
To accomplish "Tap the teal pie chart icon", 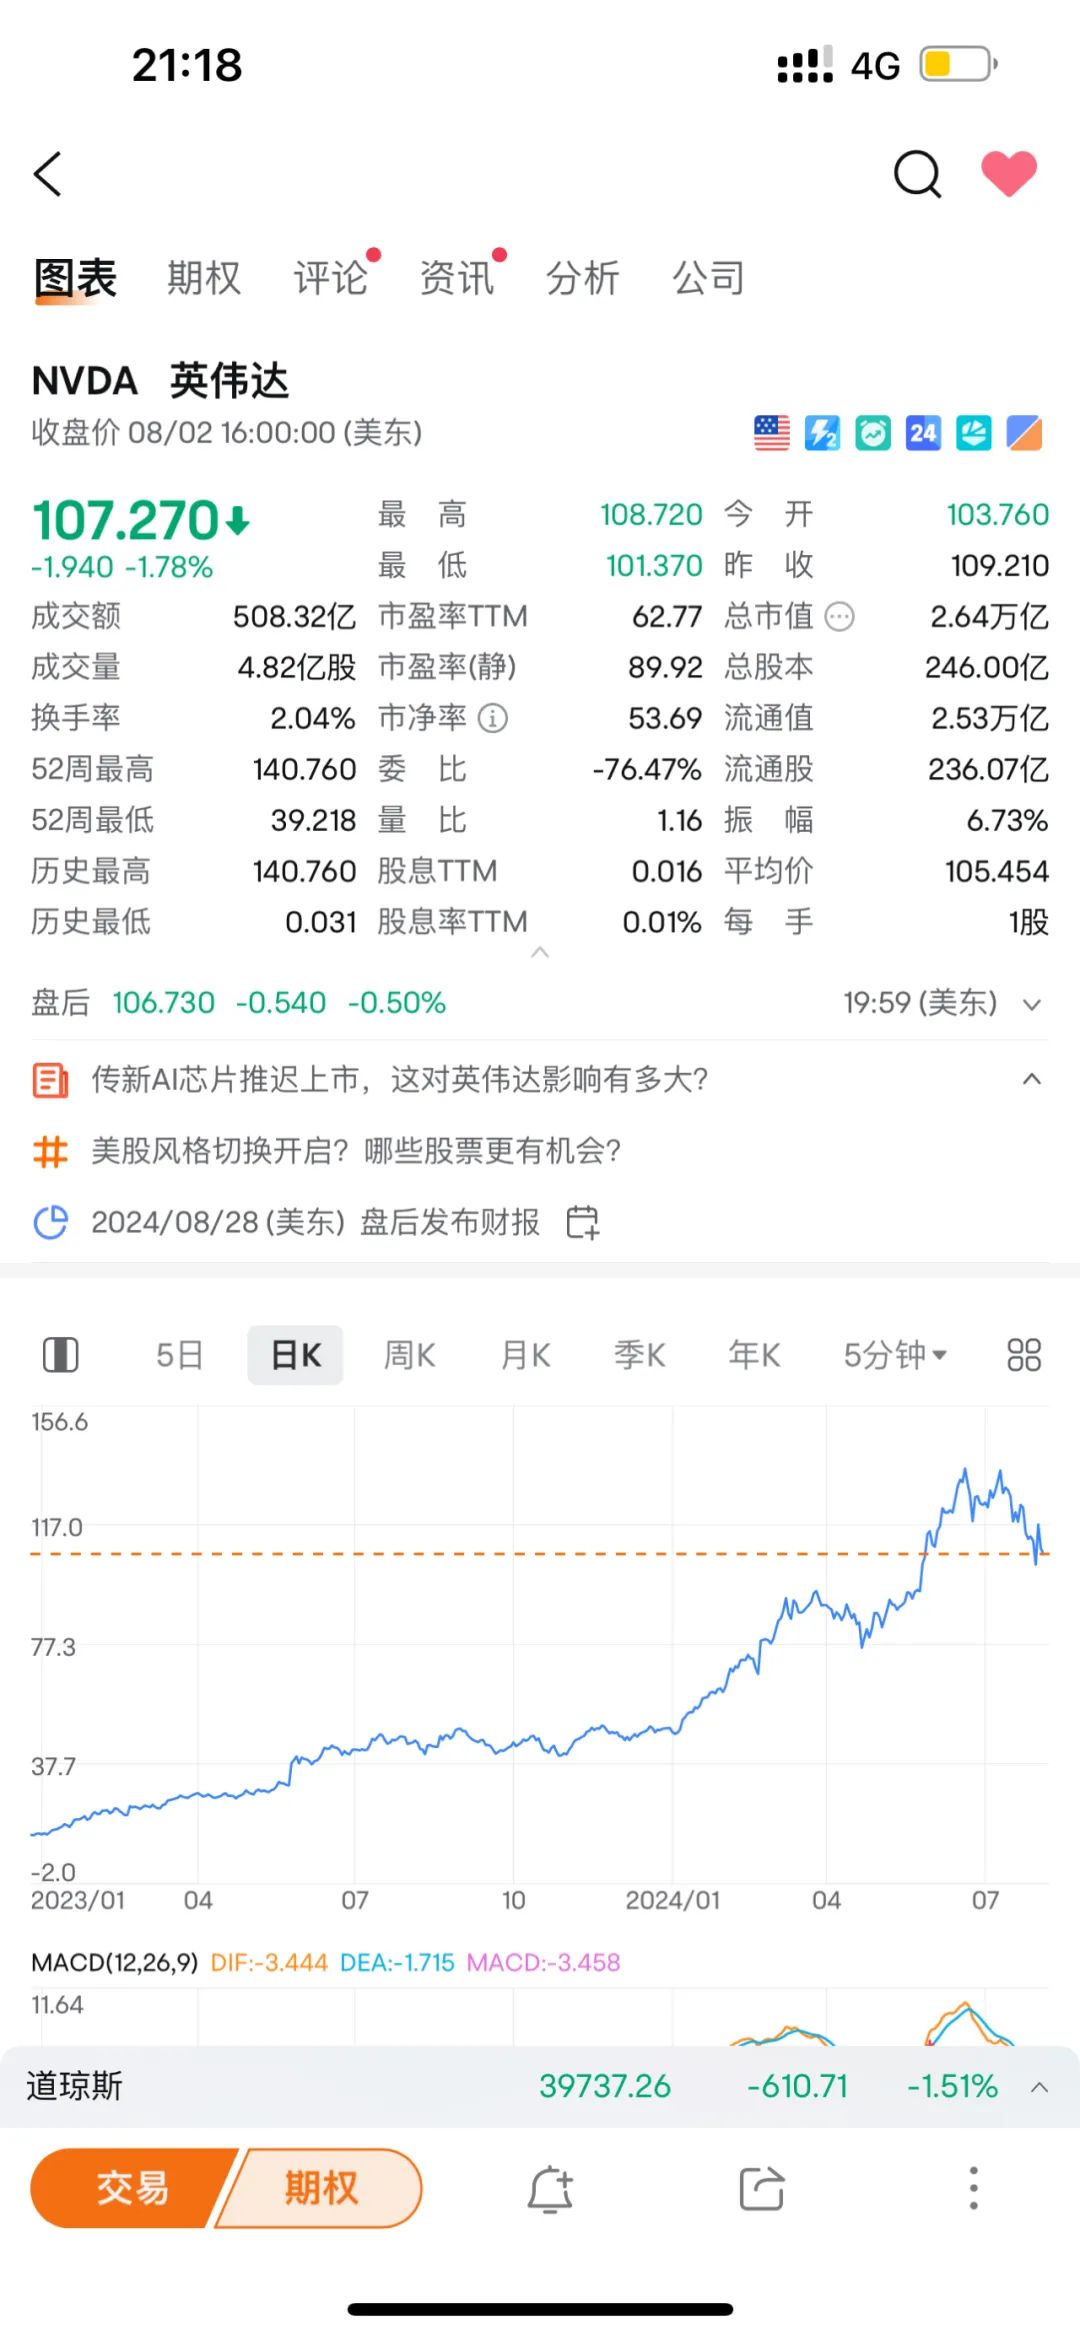I will tap(973, 433).
